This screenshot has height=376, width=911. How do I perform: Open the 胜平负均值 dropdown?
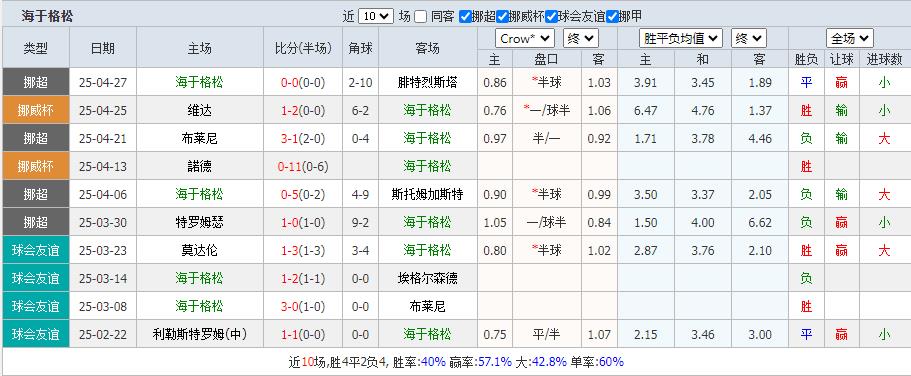click(x=680, y=38)
